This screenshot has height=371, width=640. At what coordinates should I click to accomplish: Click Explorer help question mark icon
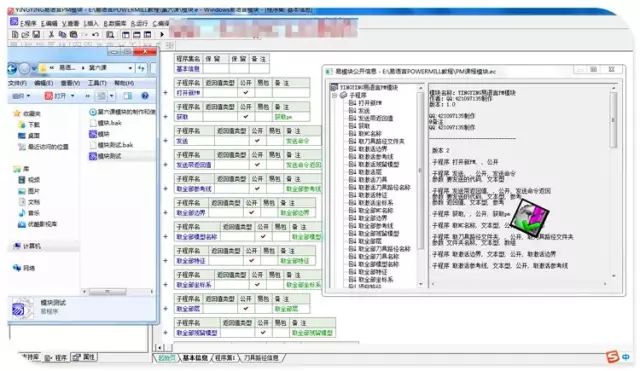pyautogui.click(x=144, y=96)
